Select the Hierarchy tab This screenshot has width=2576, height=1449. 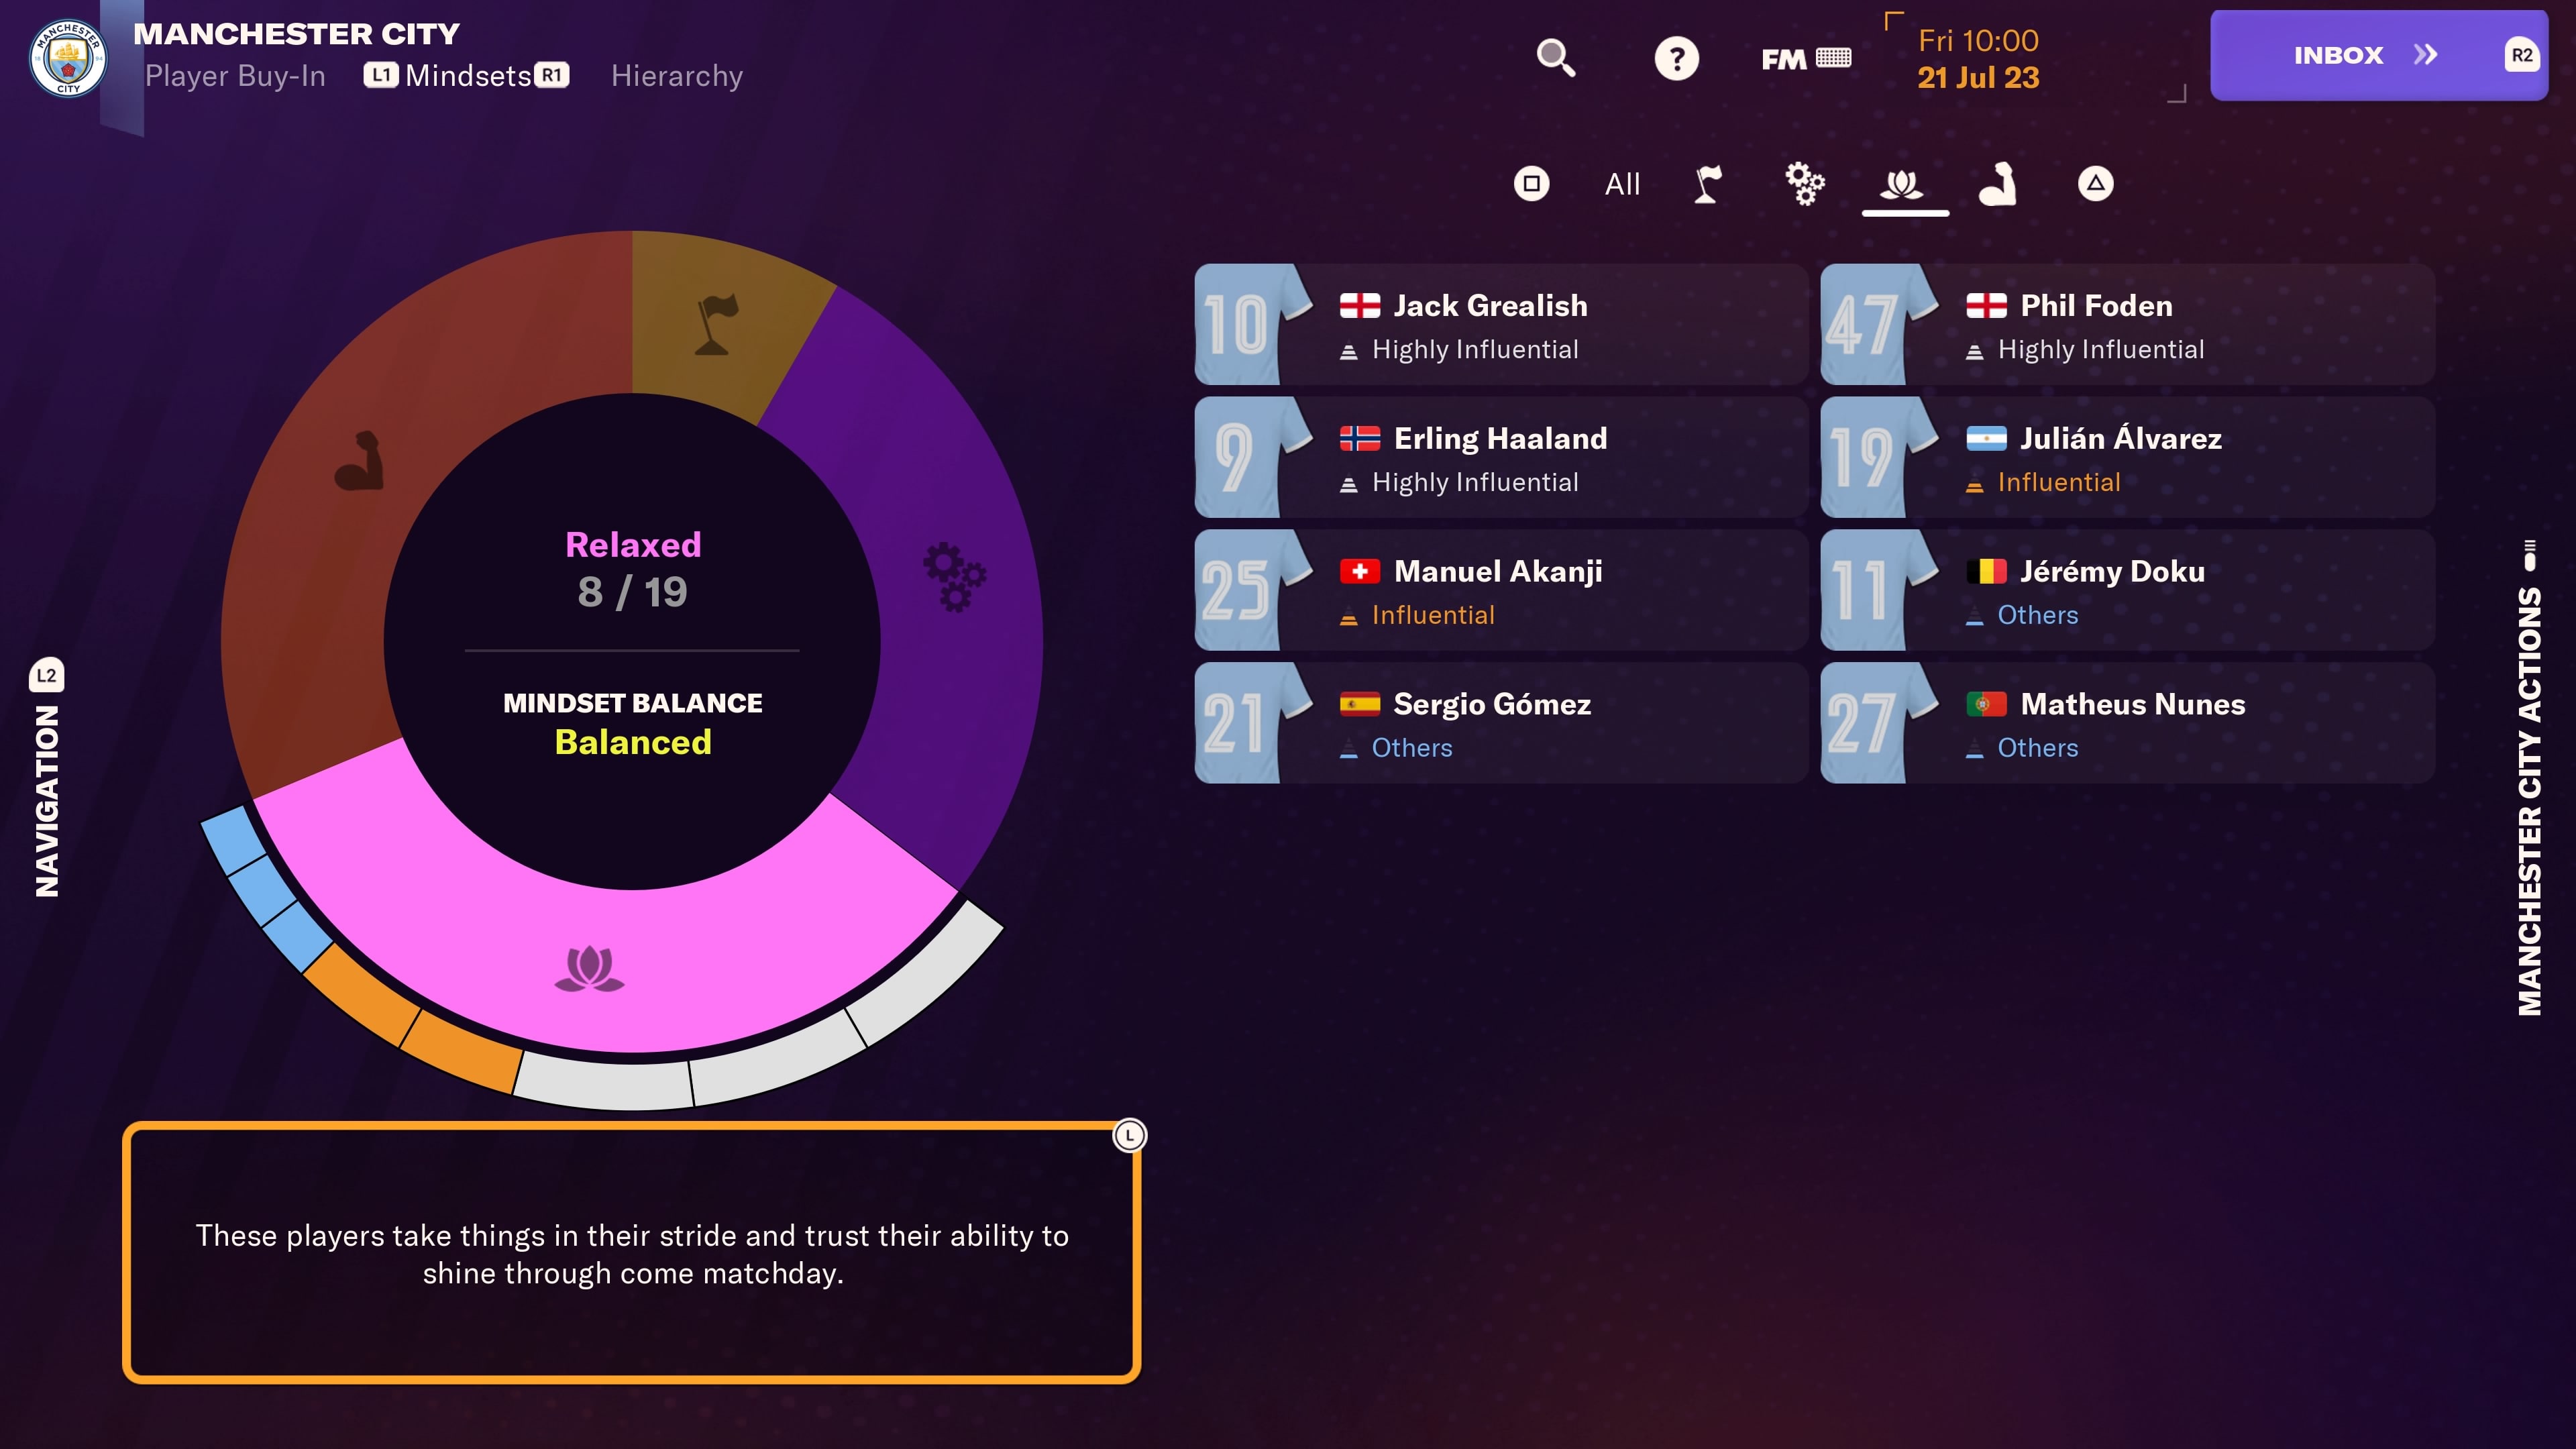(678, 74)
